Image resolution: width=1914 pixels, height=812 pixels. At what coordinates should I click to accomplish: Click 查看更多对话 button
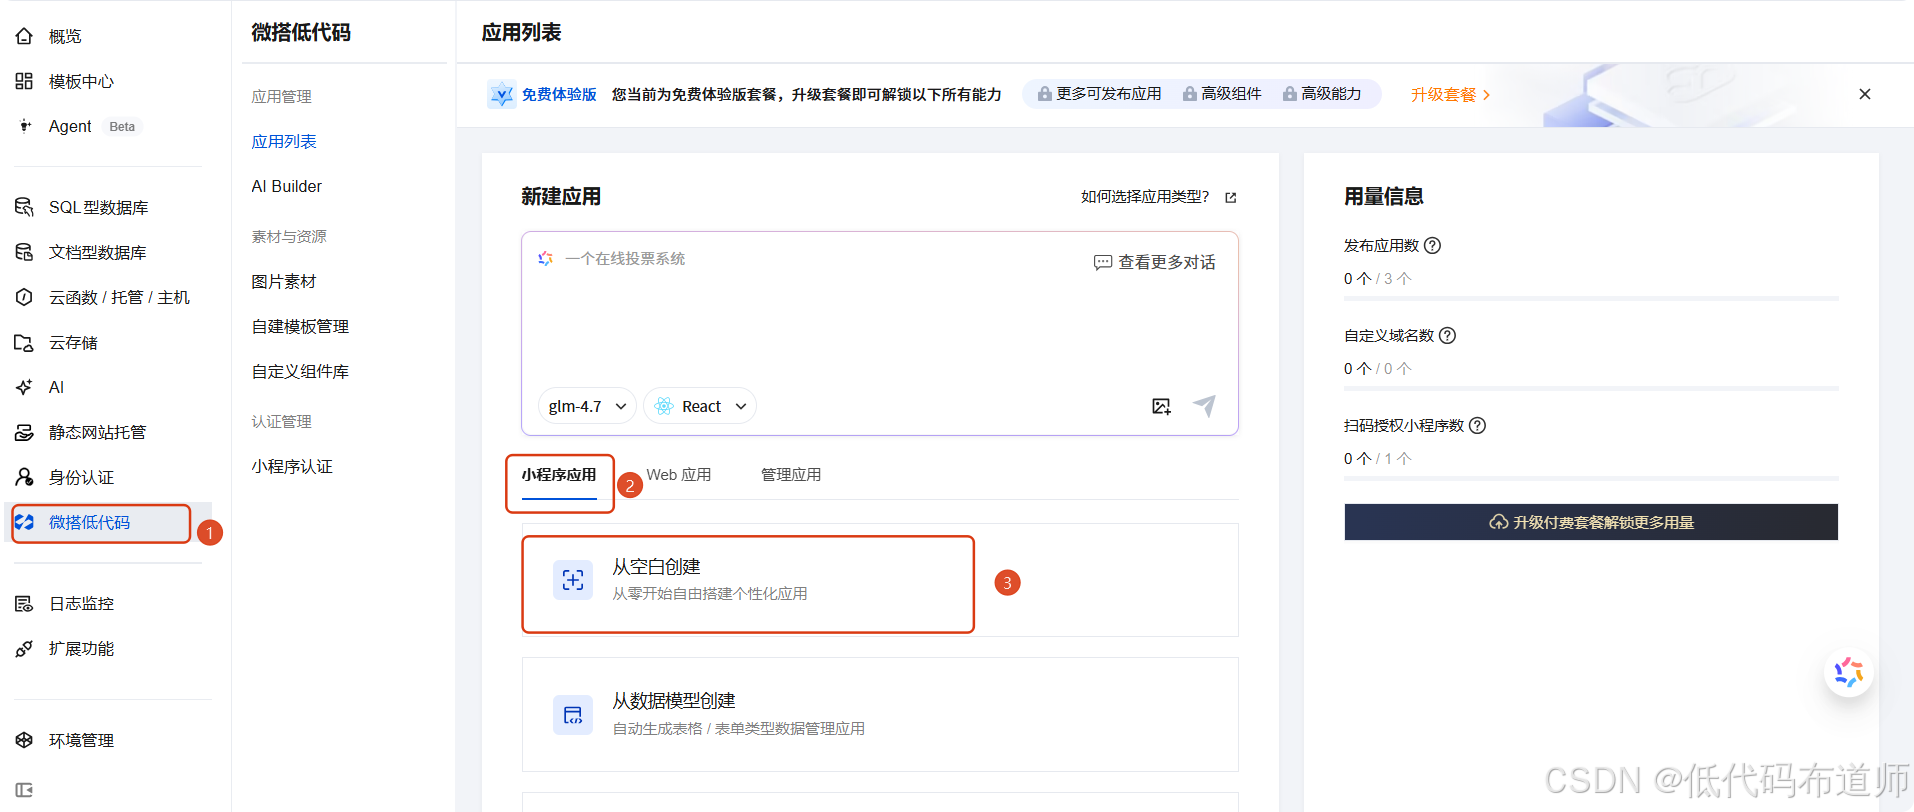tap(1155, 262)
